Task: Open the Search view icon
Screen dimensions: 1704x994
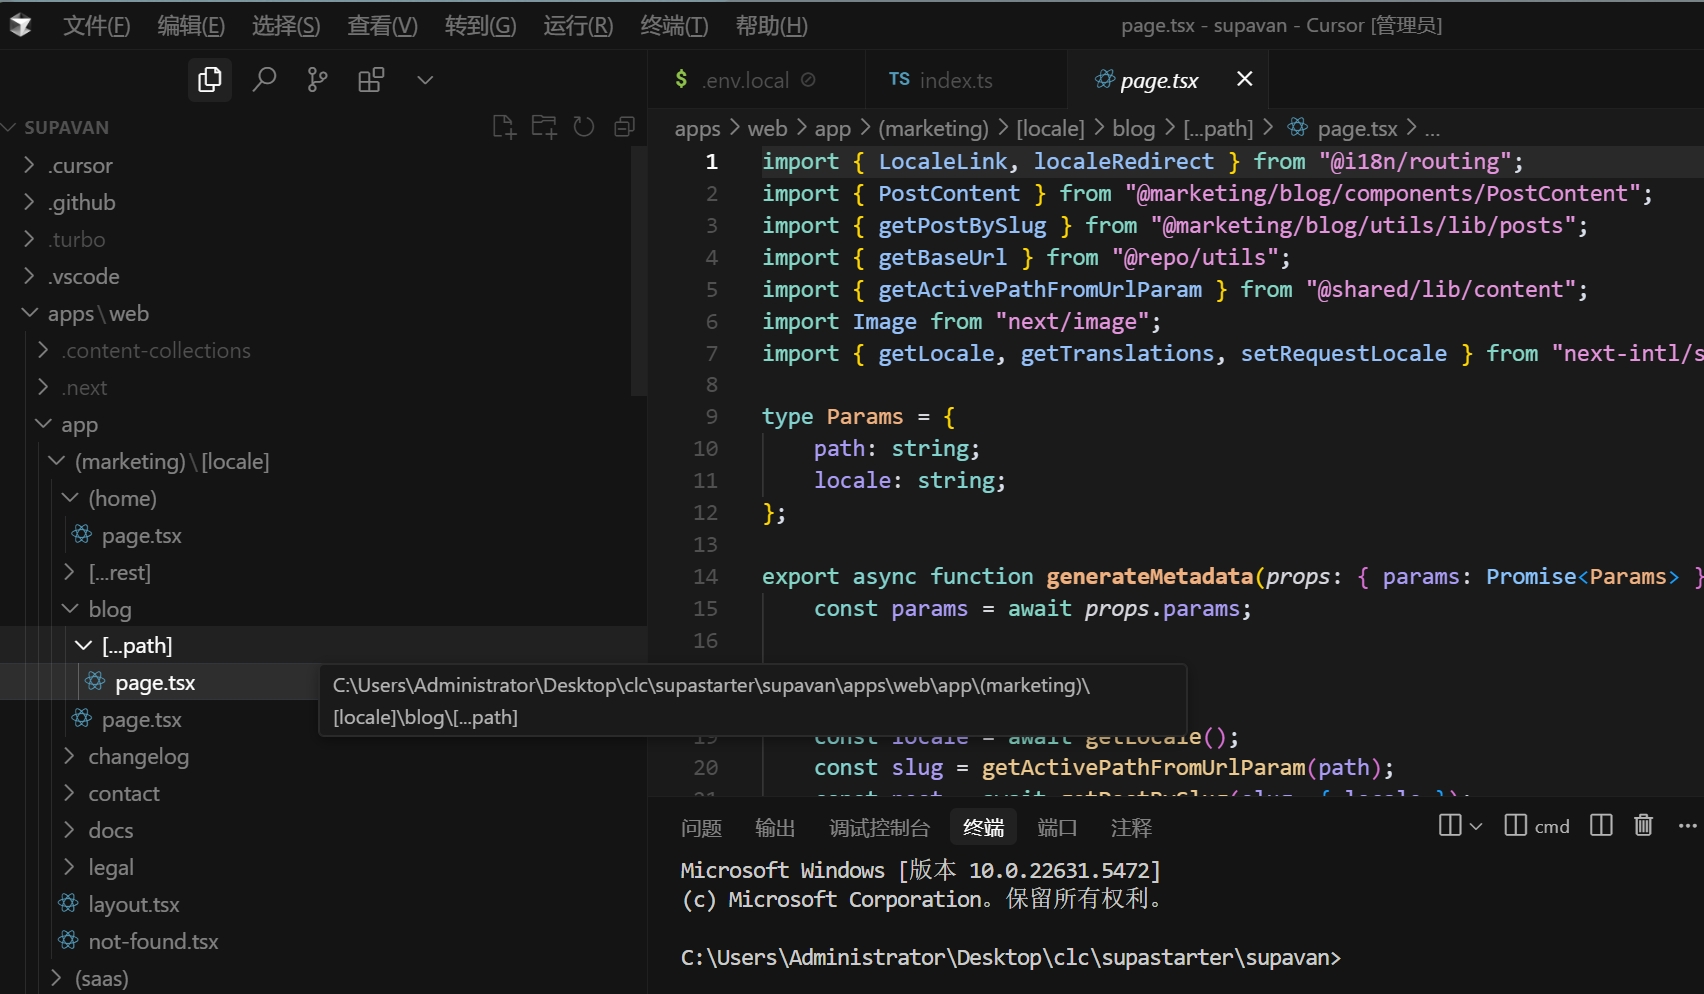Action: [x=264, y=80]
